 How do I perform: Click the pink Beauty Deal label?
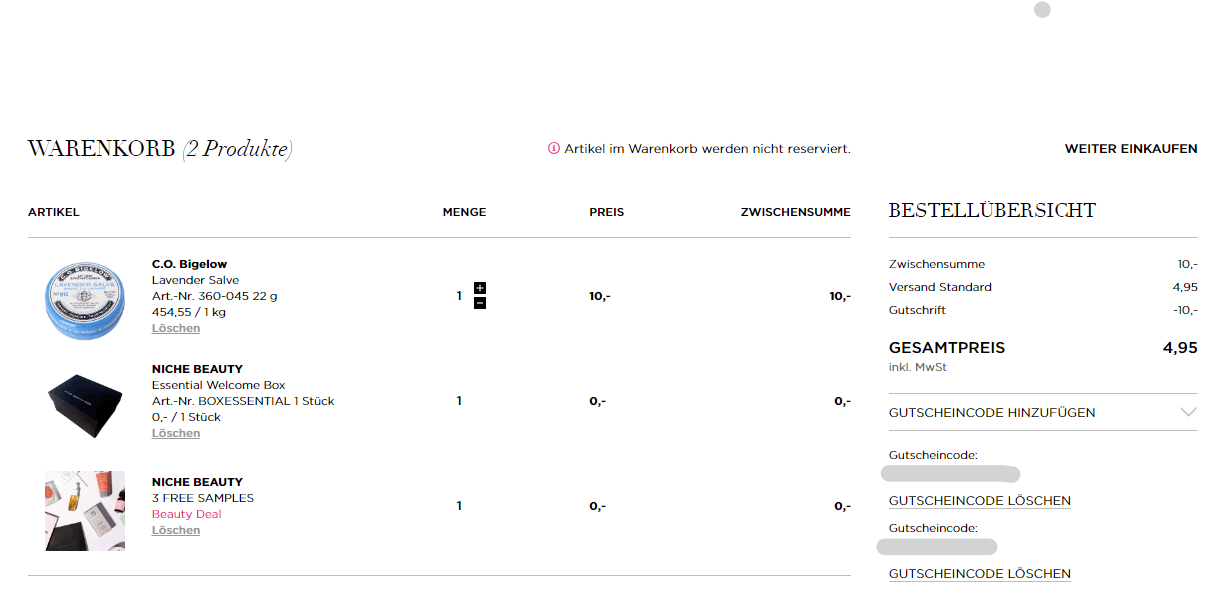click(187, 514)
